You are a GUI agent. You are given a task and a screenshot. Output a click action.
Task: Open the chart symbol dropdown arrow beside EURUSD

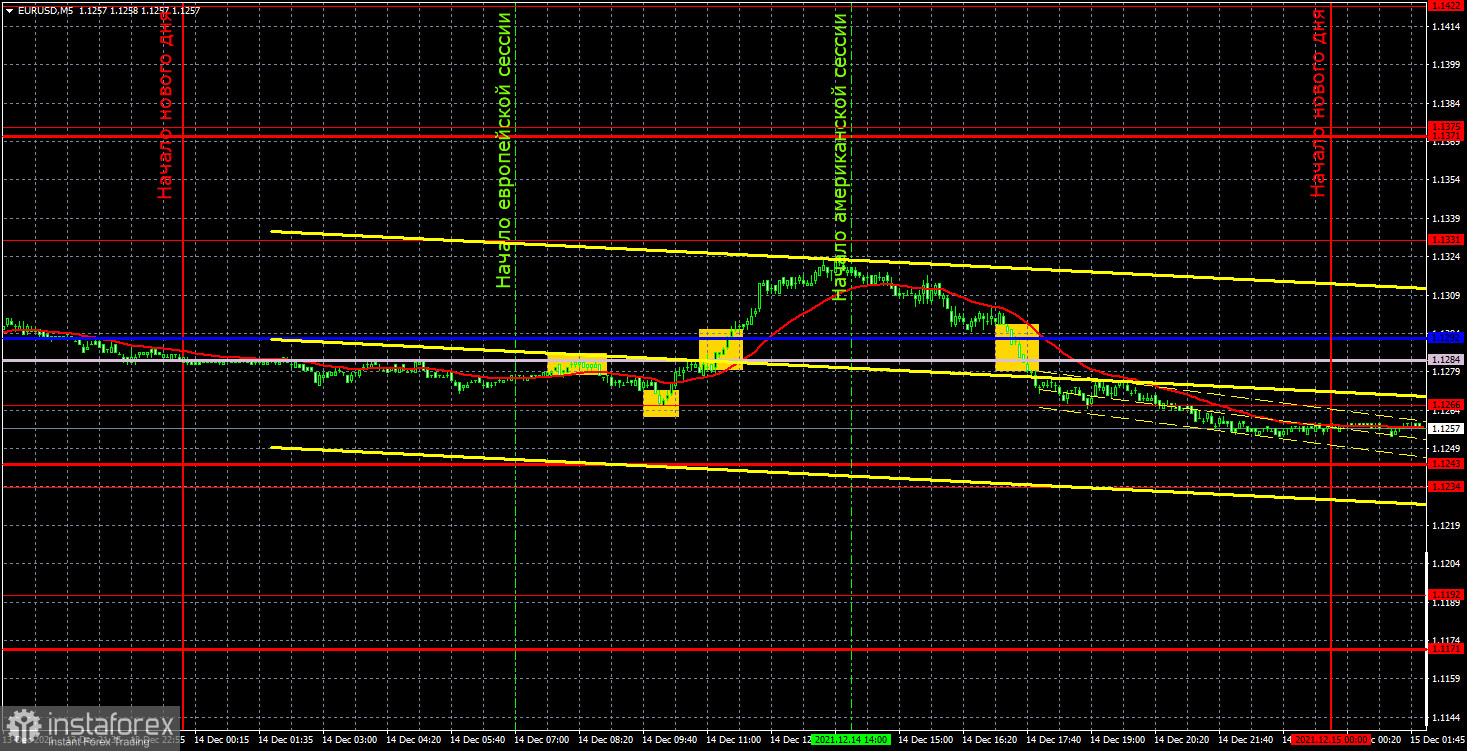pyautogui.click(x=9, y=10)
